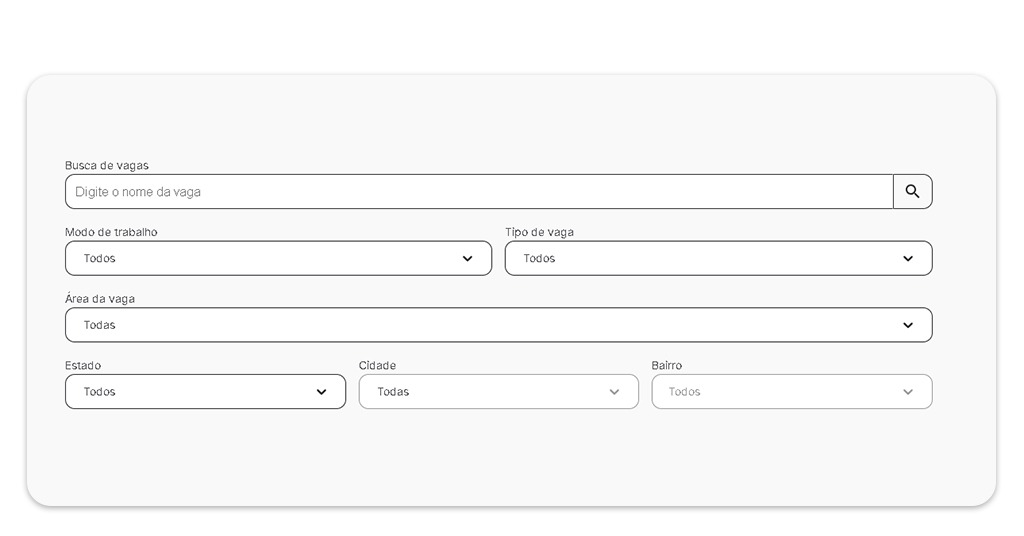This screenshot has width=1024, height=536.
Task: Click the 'Modo de trabalho' label
Action: pos(111,232)
